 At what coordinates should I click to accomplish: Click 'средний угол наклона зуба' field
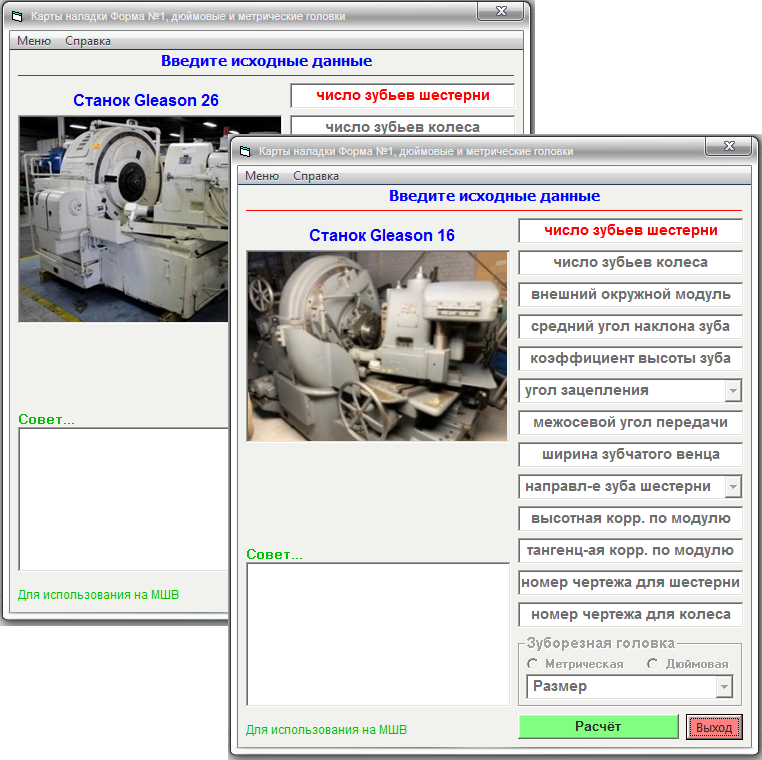tap(630, 327)
